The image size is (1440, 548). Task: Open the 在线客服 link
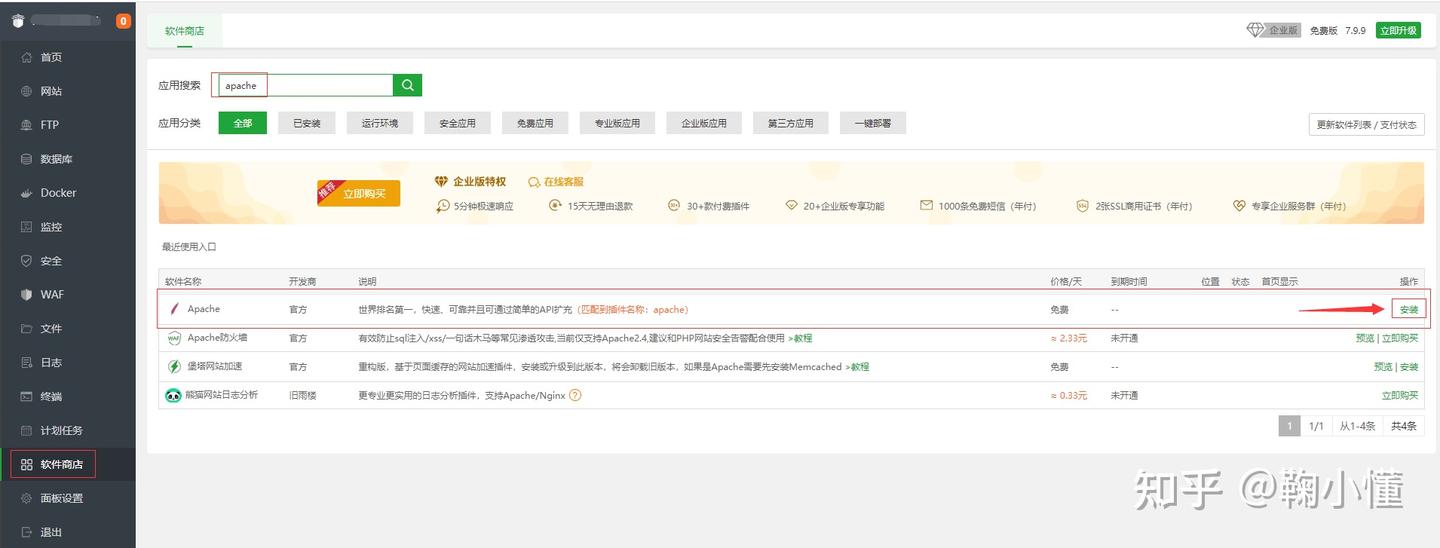pyautogui.click(x=556, y=182)
